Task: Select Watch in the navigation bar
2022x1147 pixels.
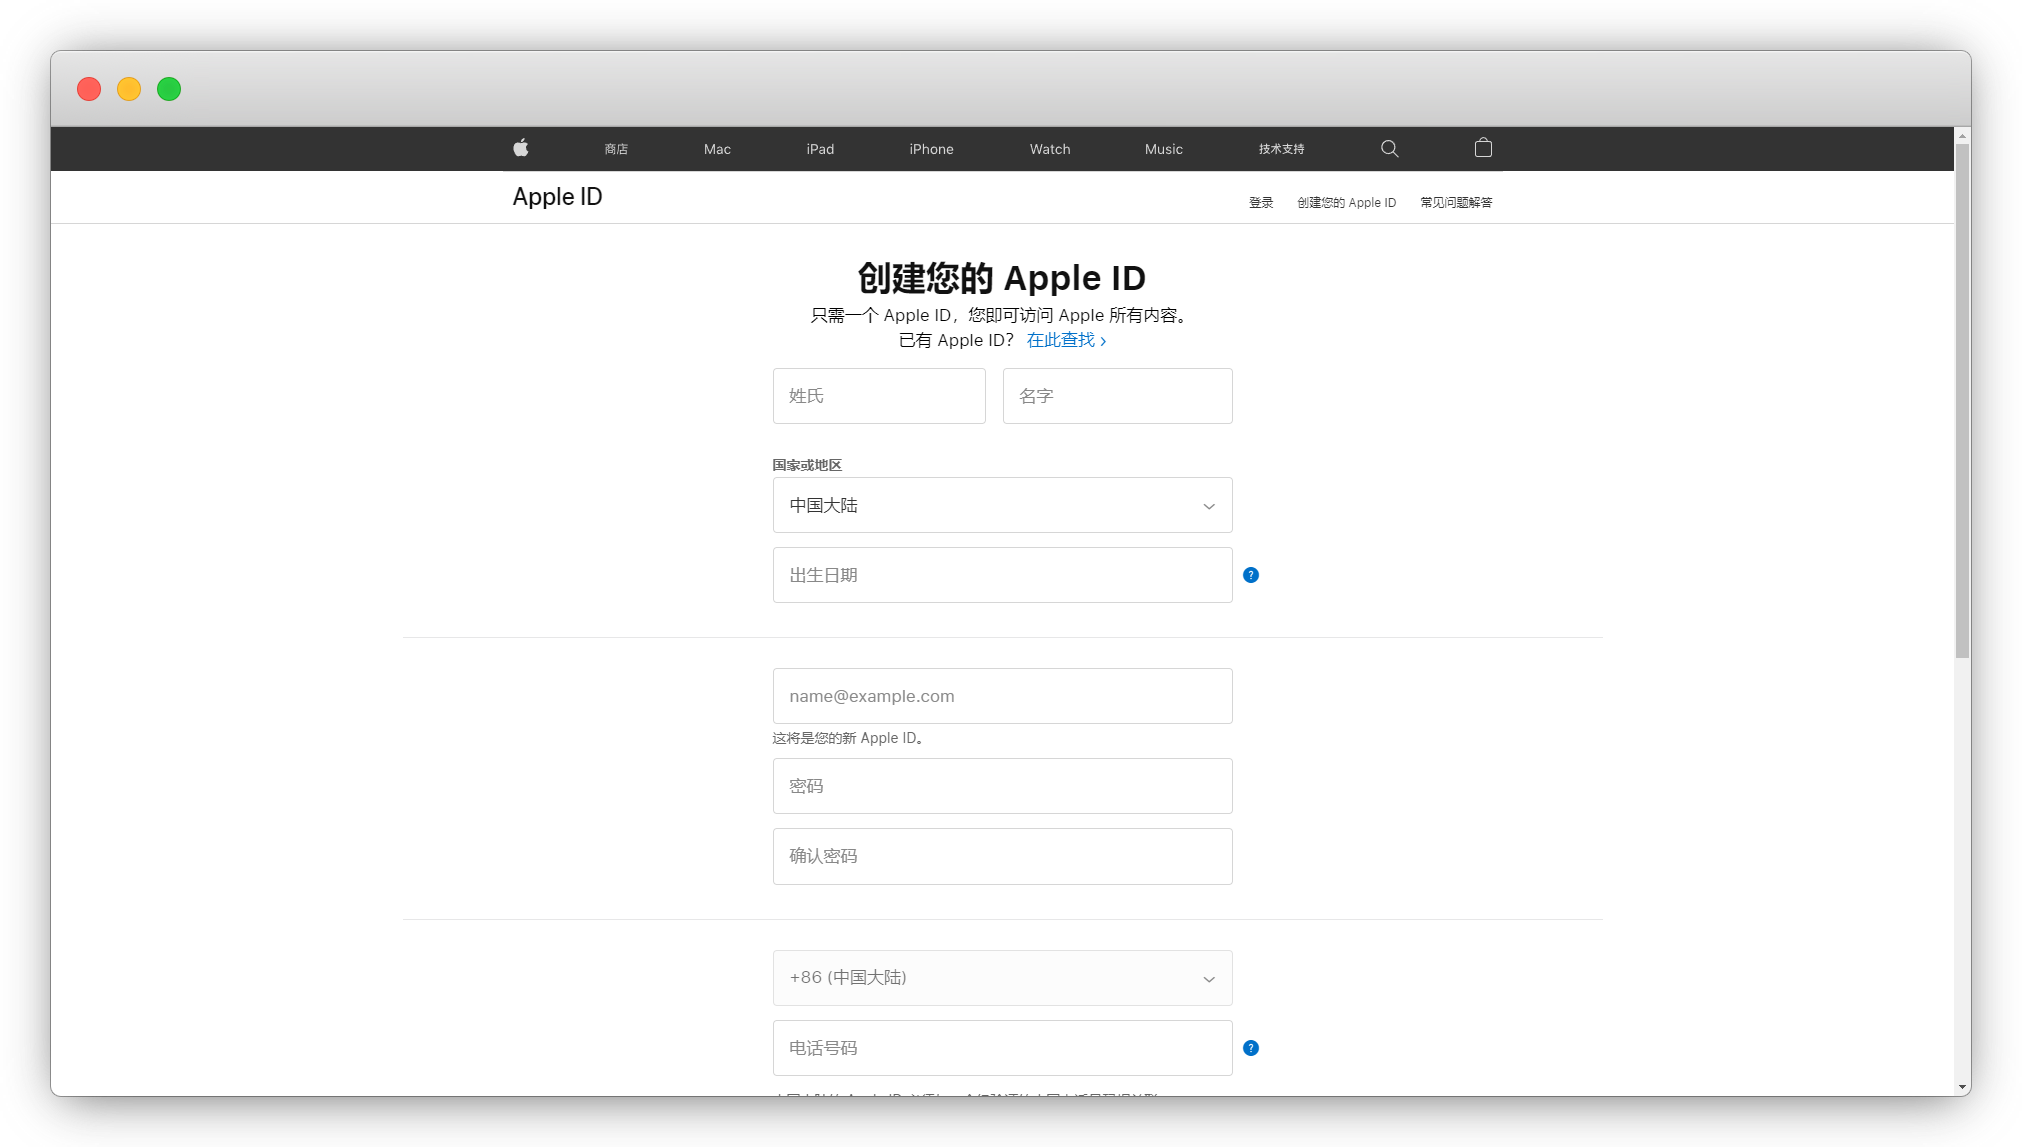Action: click(1050, 149)
